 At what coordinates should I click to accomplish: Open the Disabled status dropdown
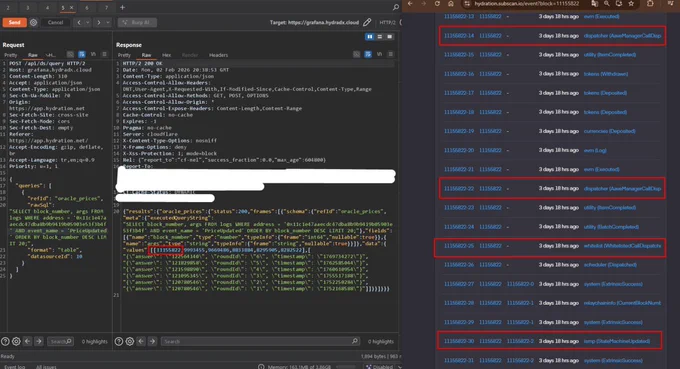tap(384, 367)
